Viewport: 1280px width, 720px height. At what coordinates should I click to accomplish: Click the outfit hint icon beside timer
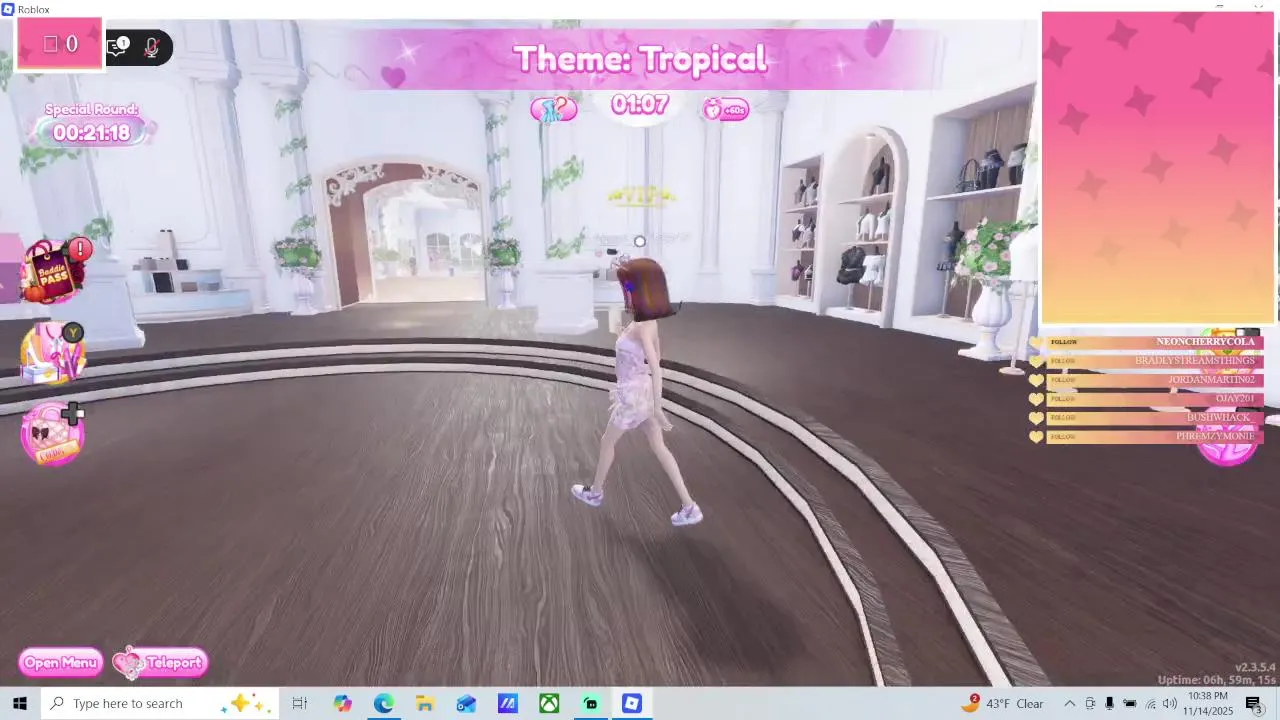point(553,109)
